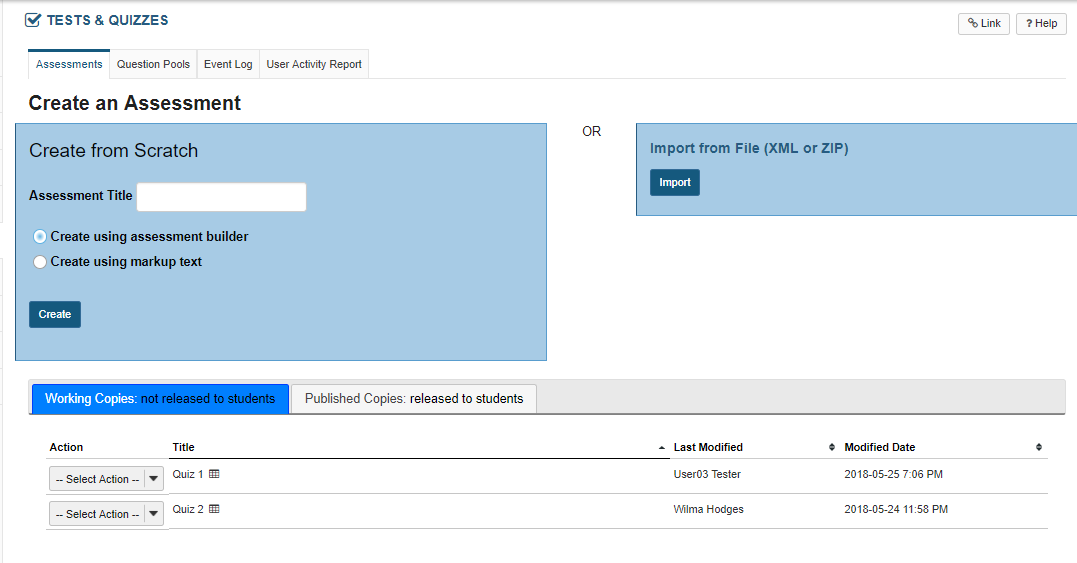Focus the Assessment Title text field
This screenshot has width=1077, height=563.
[221, 197]
